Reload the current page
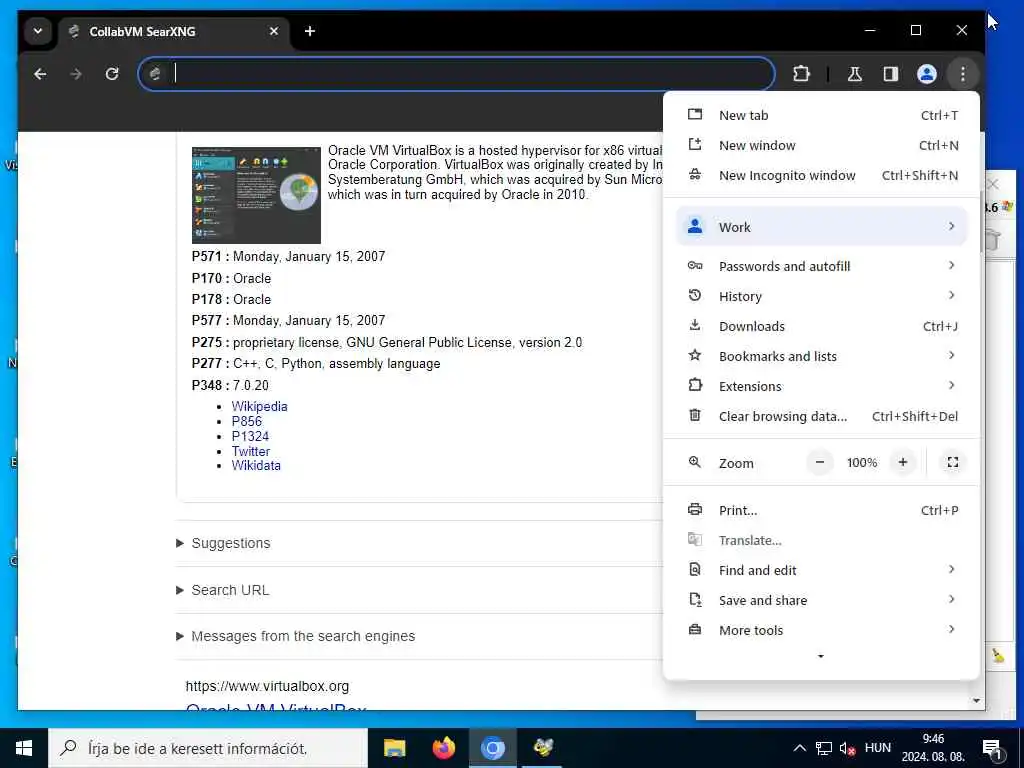 pos(112,74)
